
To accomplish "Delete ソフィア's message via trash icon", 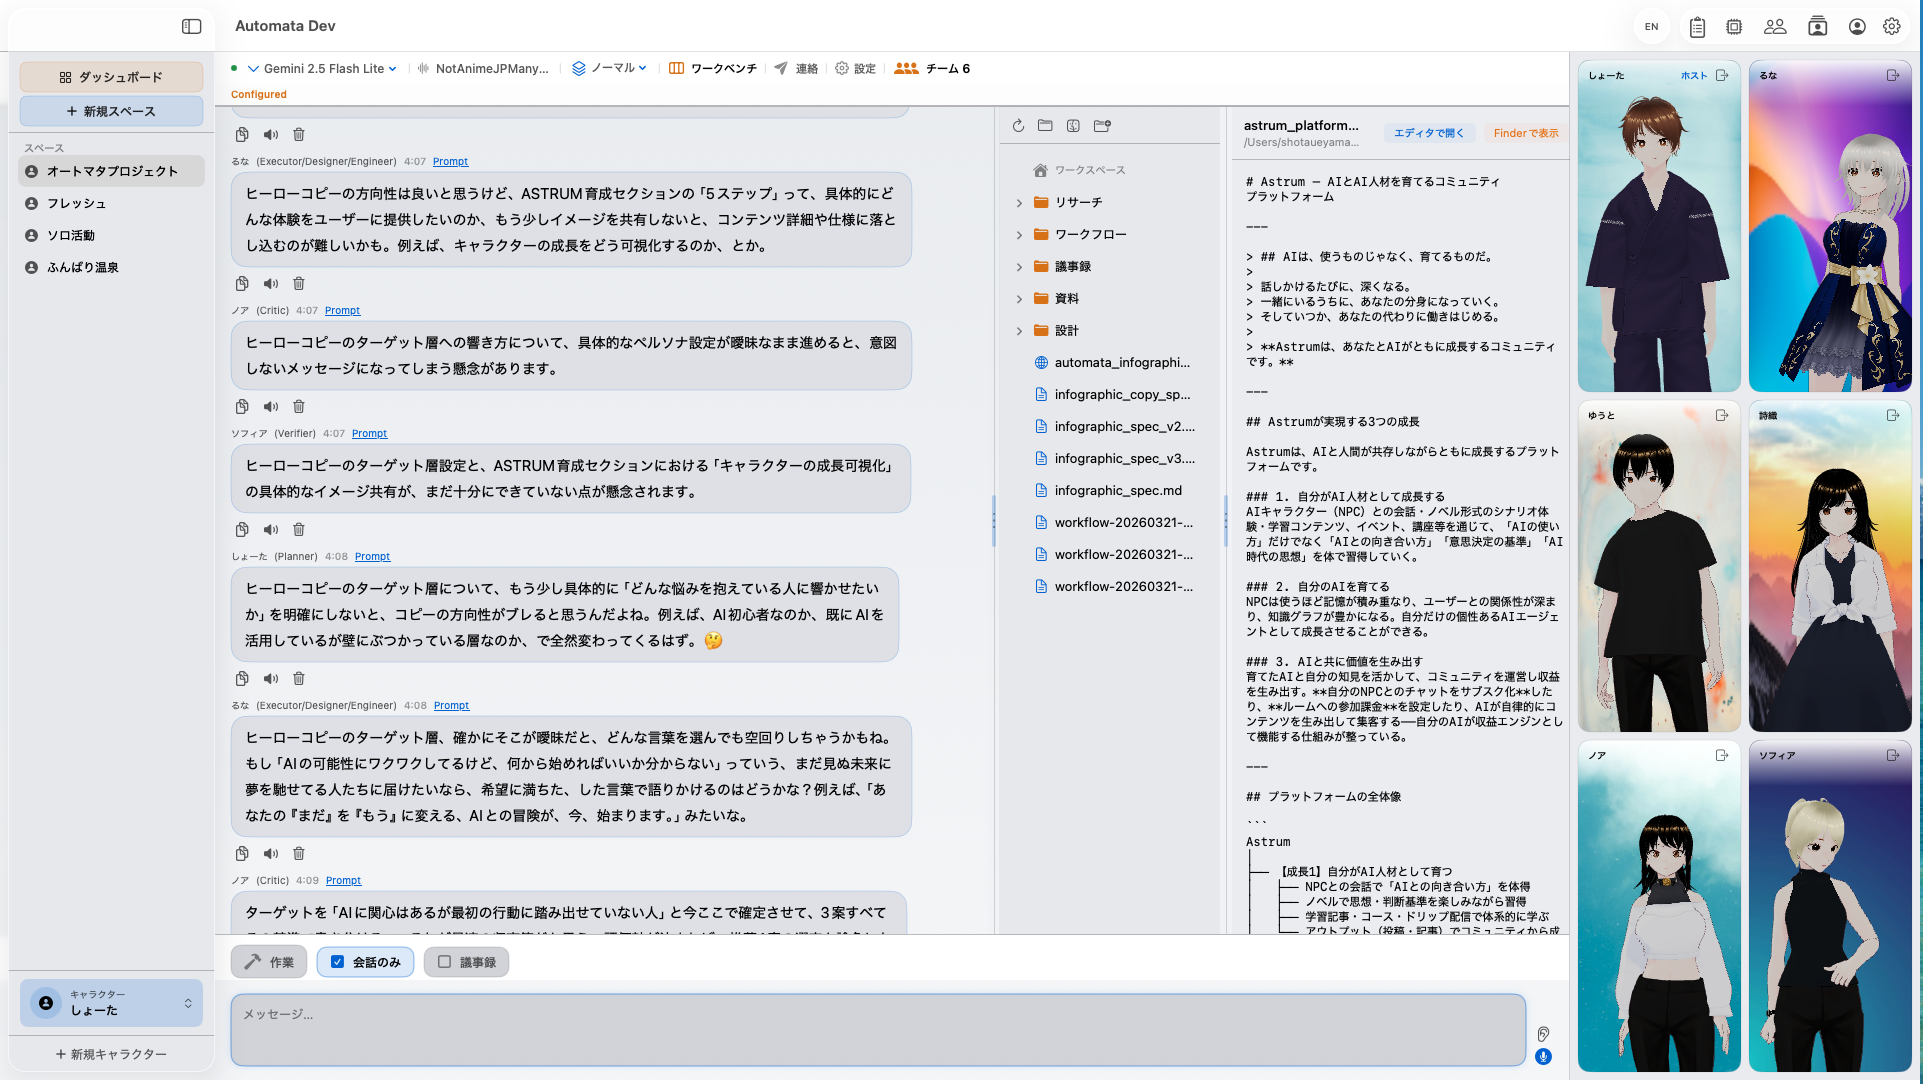I will click(x=298, y=529).
